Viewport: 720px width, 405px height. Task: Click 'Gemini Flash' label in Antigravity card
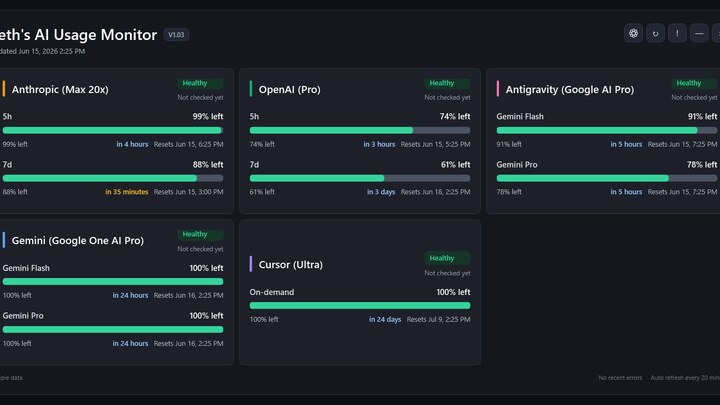(520, 117)
